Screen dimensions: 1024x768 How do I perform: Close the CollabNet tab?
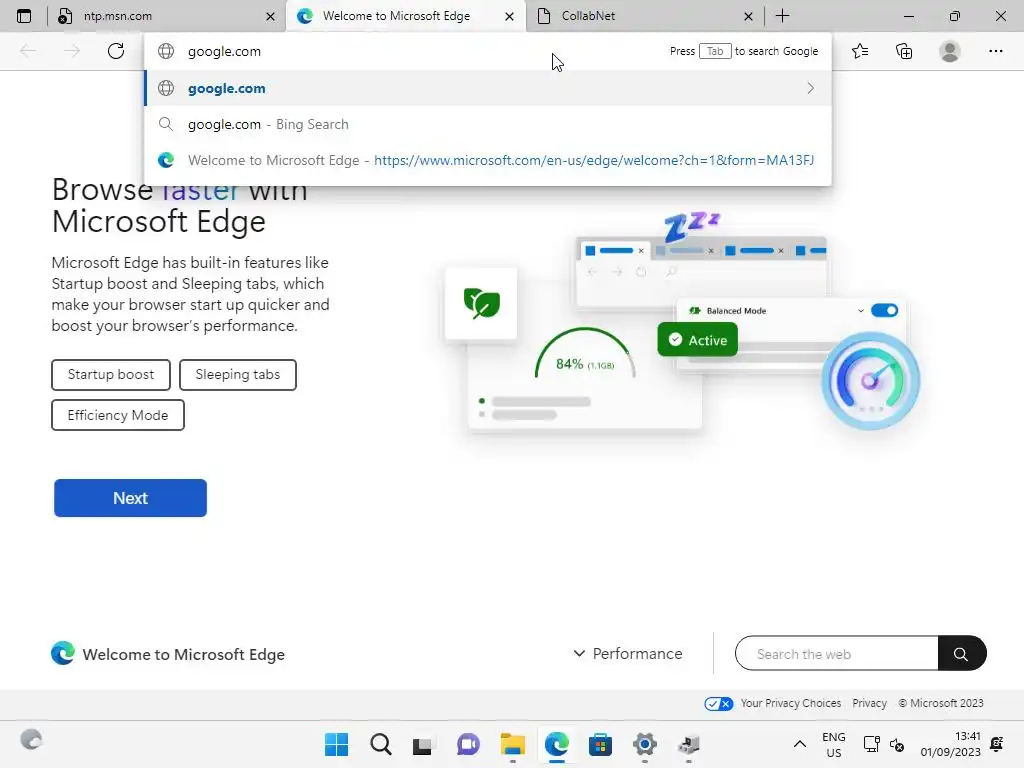(x=748, y=16)
